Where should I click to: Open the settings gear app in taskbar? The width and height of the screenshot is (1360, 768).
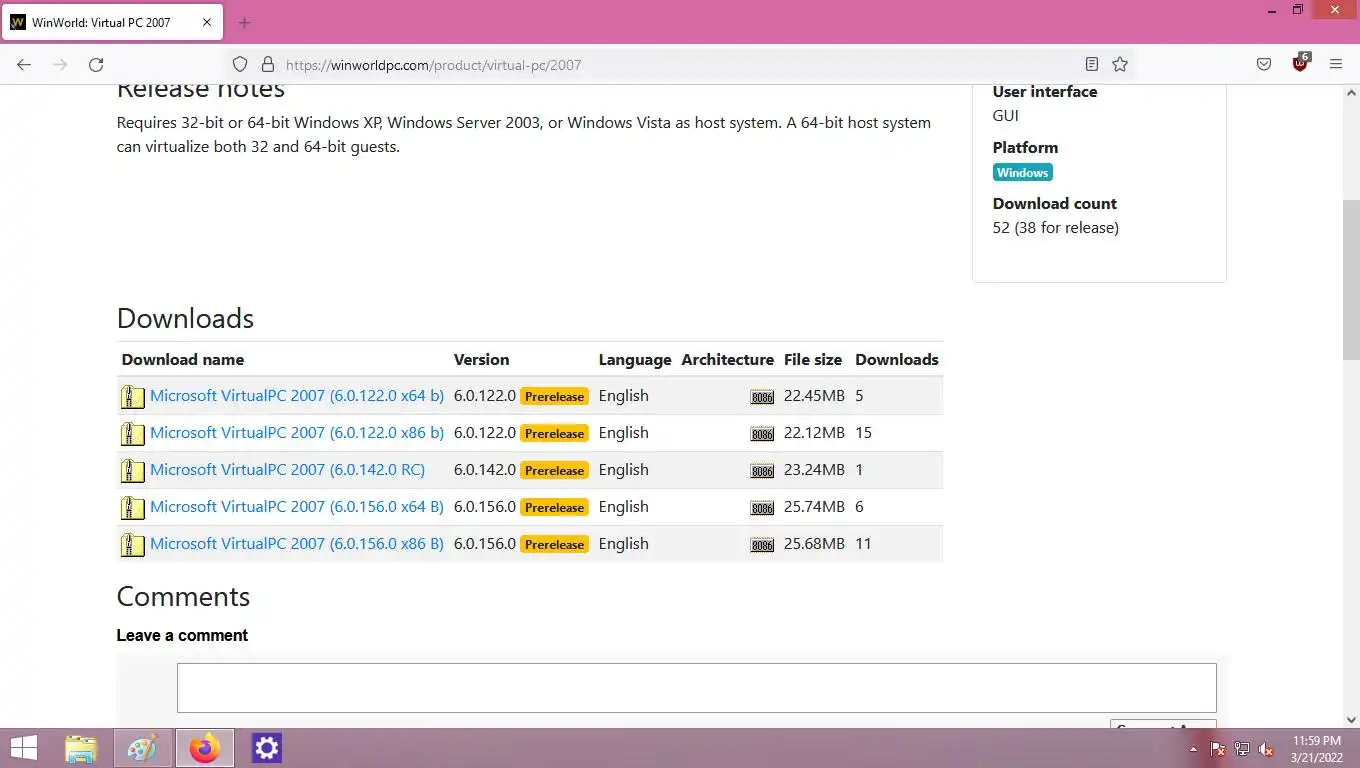click(x=267, y=748)
